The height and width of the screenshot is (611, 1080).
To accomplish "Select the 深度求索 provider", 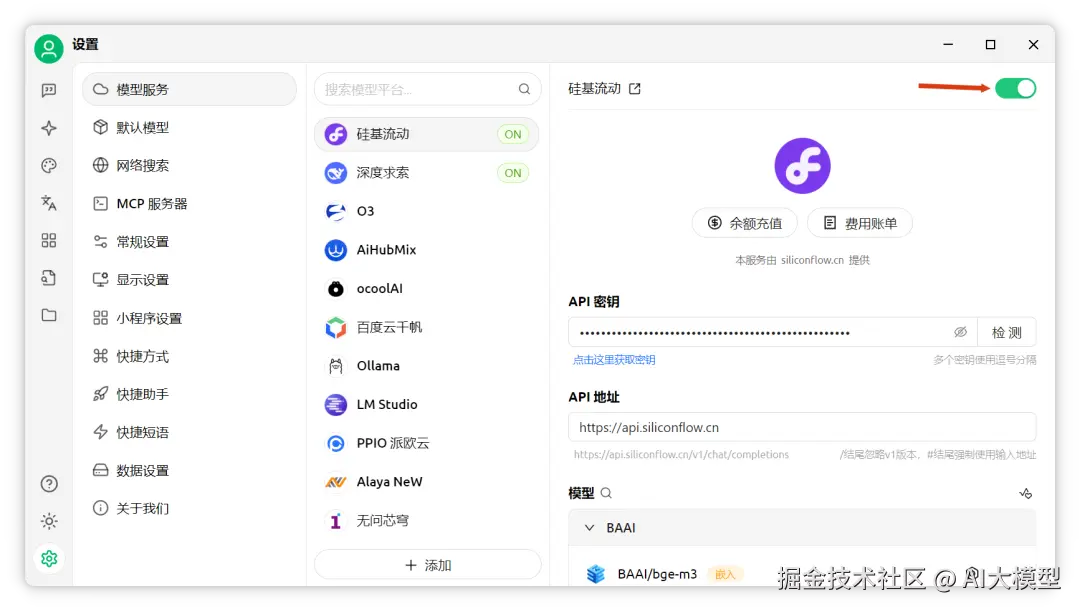I will tap(427, 173).
